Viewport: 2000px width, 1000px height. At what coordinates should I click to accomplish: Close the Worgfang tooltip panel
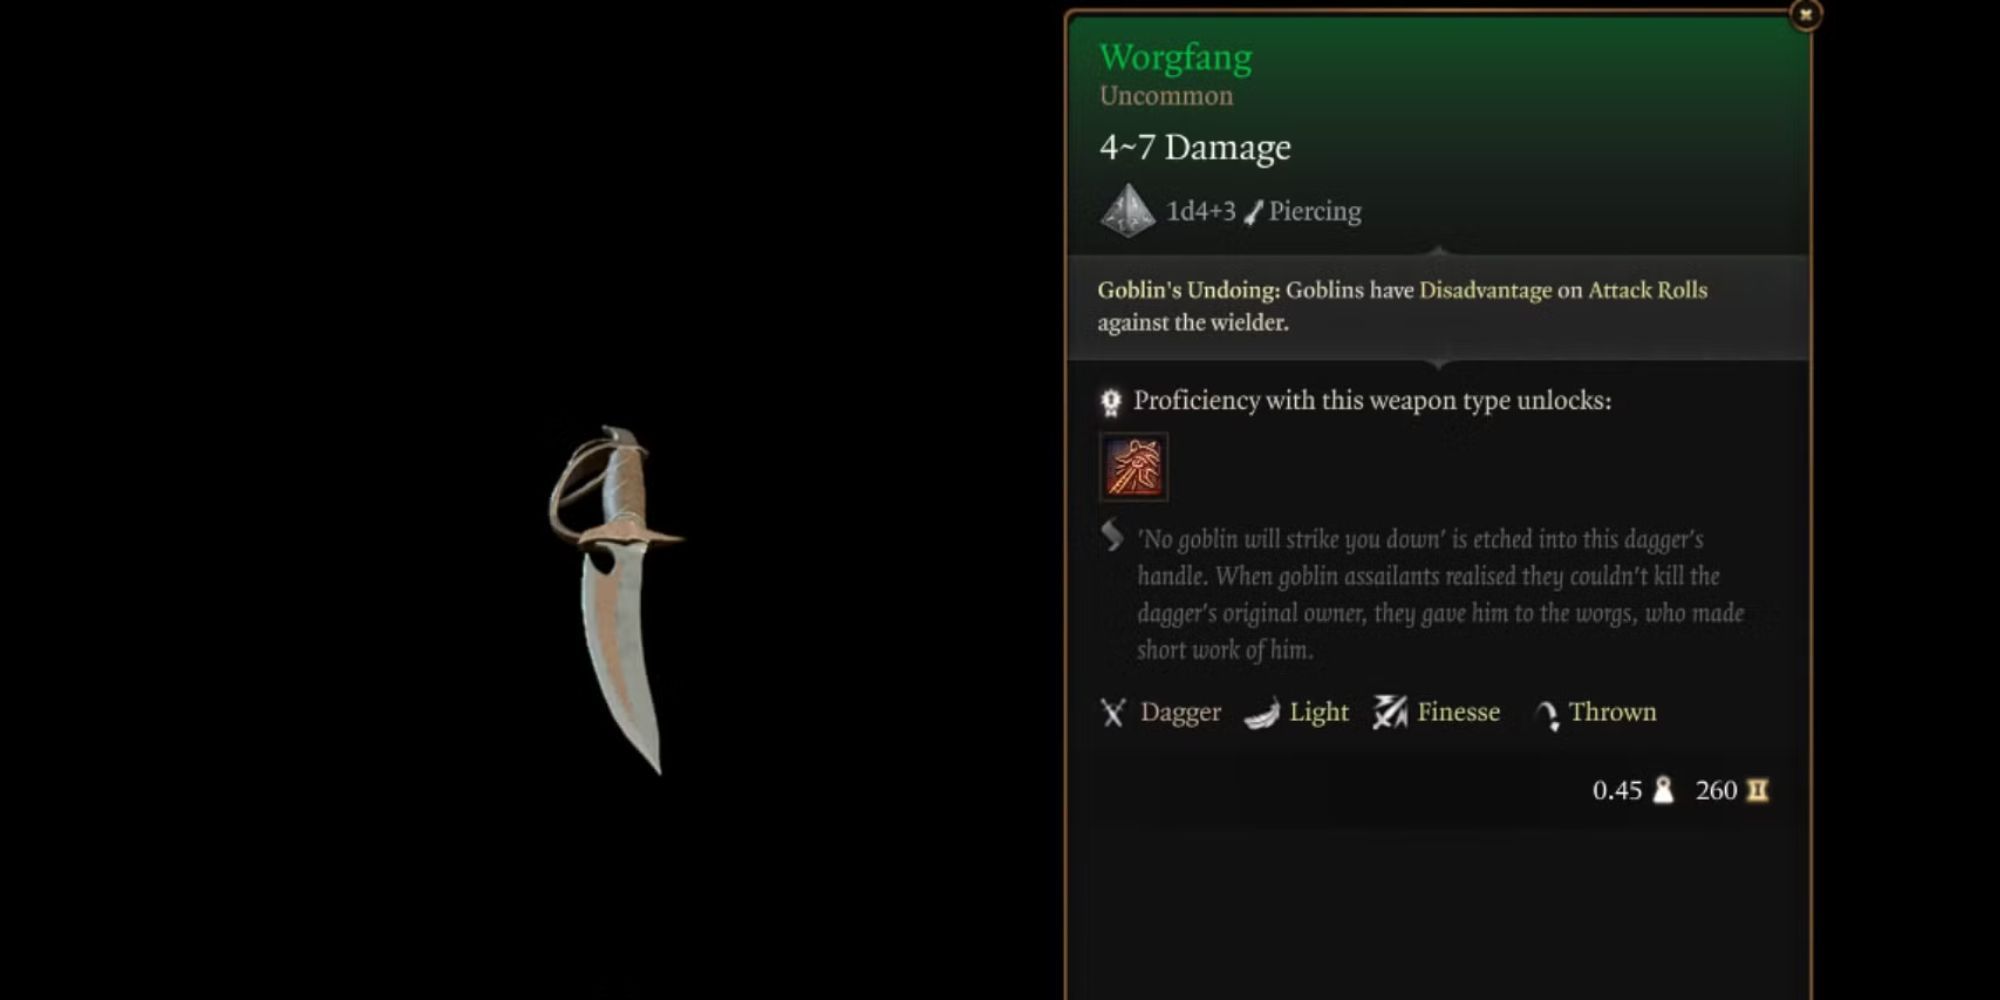tap(1805, 15)
